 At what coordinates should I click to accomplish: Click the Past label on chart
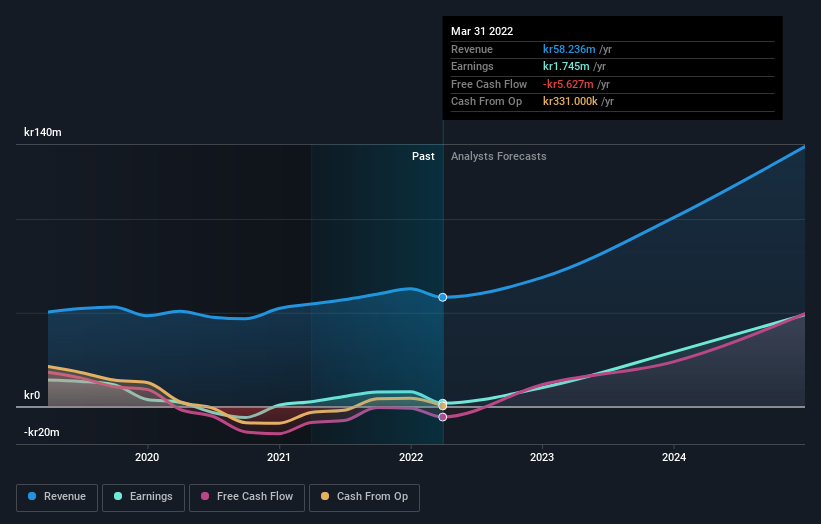[x=423, y=156]
